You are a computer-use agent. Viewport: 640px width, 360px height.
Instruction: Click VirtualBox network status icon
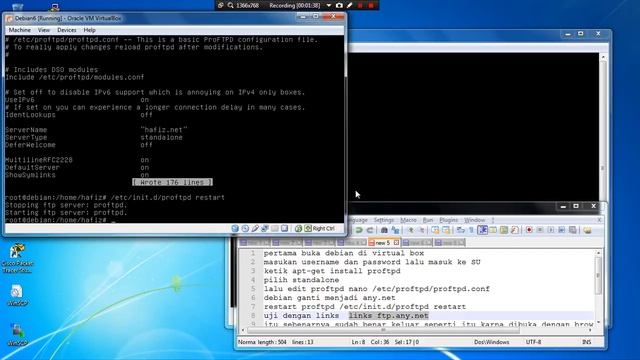point(265,229)
